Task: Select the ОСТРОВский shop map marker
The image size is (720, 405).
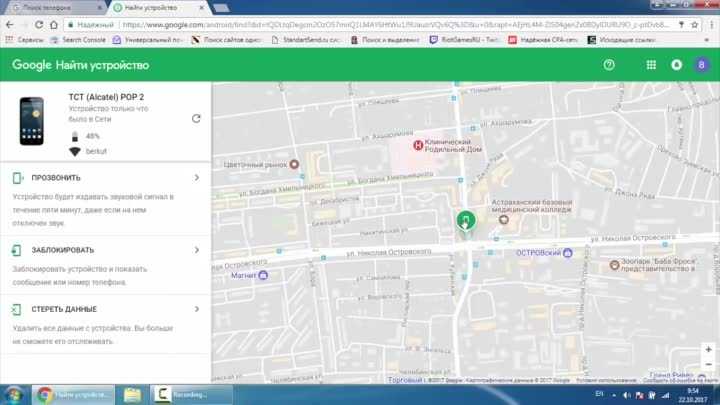Action: click(x=568, y=253)
